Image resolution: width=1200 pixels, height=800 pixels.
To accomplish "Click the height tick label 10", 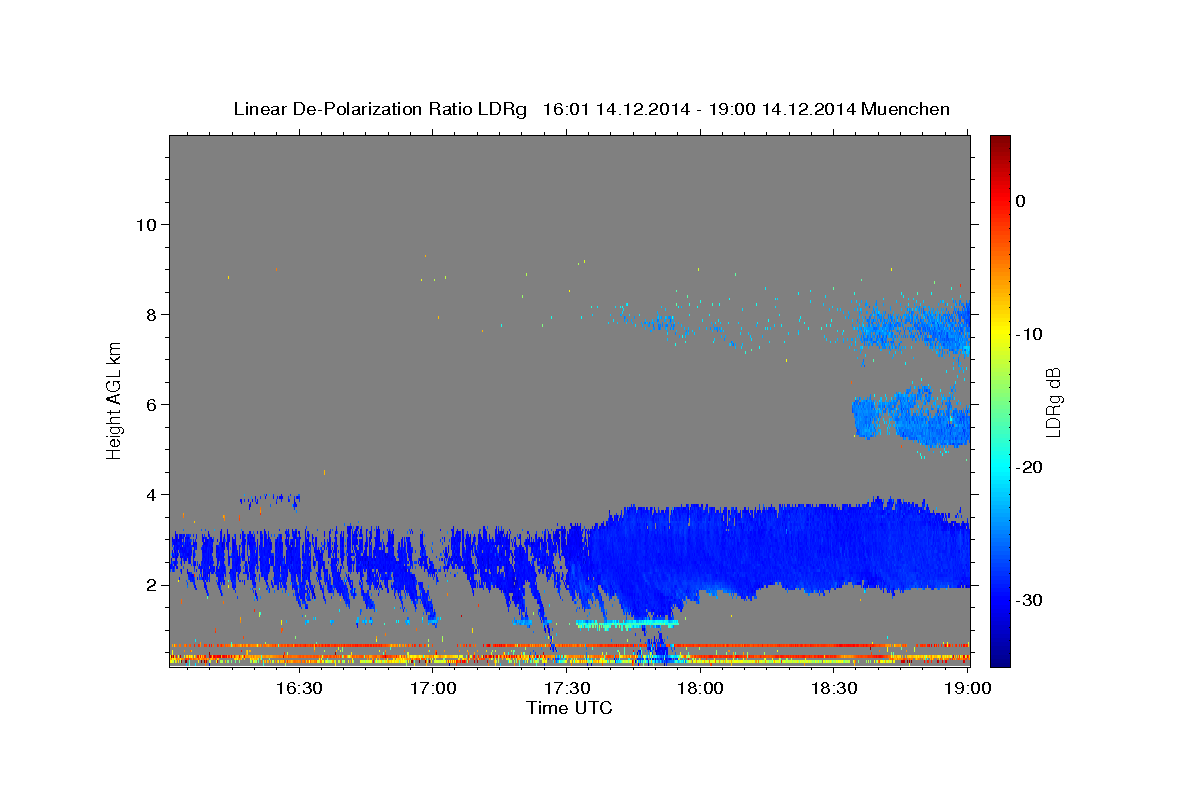I will (146, 224).
